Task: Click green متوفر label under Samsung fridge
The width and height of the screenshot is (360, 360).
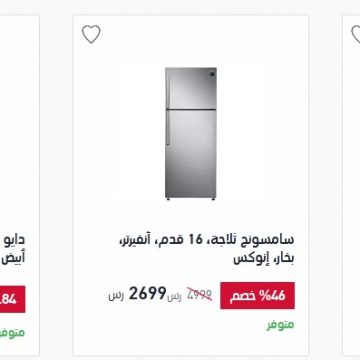Action: point(281,325)
